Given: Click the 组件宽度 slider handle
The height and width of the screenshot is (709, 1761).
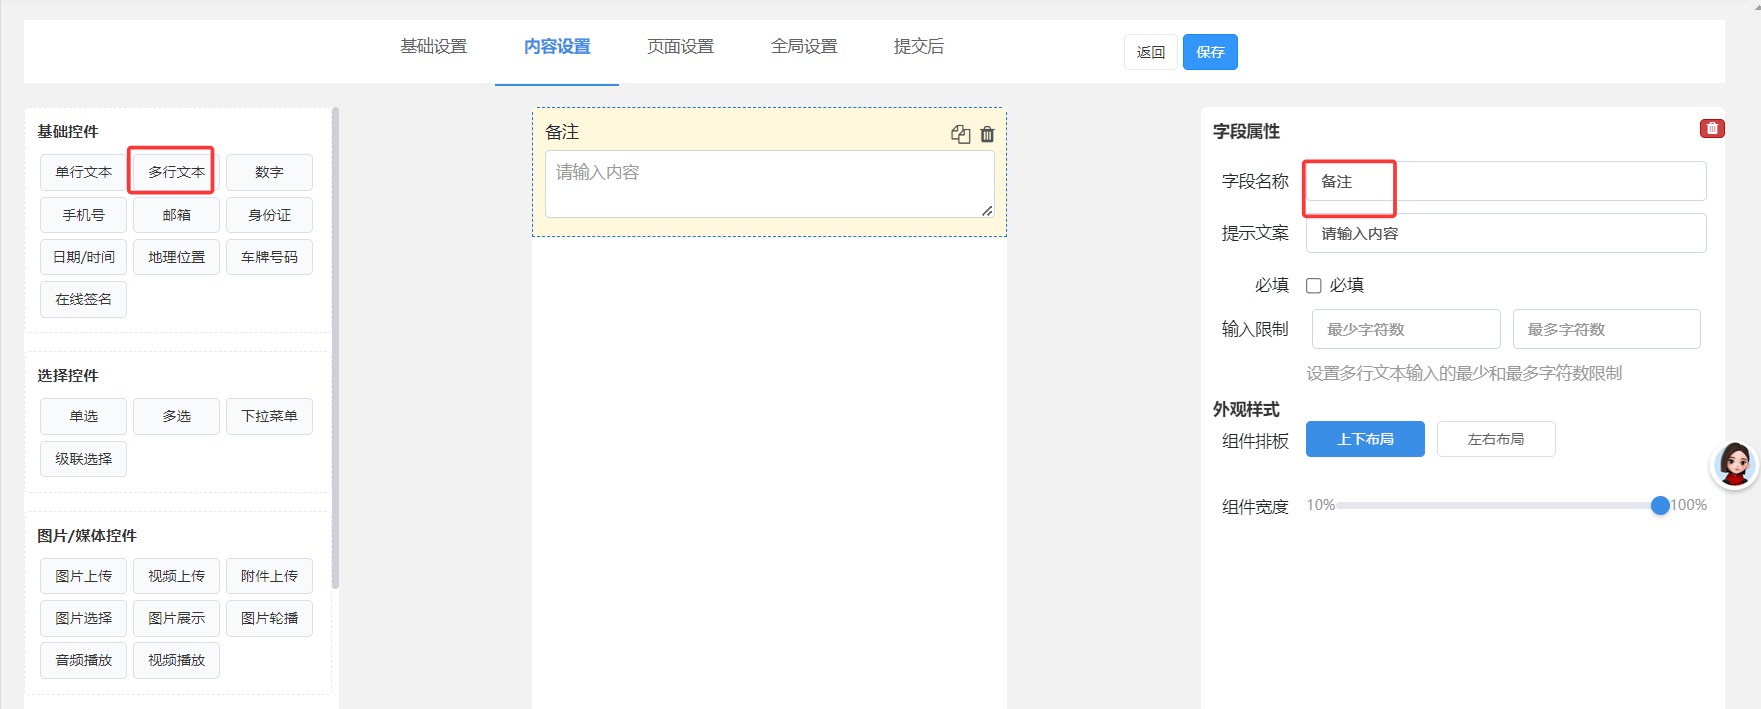Looking at the screenshot, I should (x=1660, y=505).
